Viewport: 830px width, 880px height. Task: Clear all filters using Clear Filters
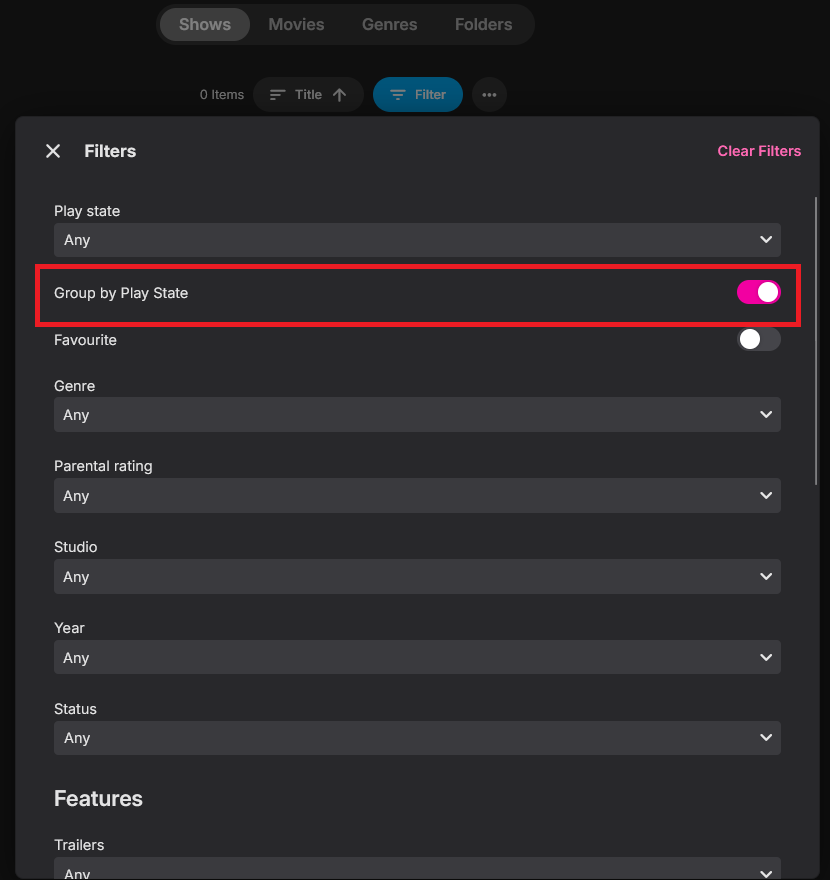(759, 151)
